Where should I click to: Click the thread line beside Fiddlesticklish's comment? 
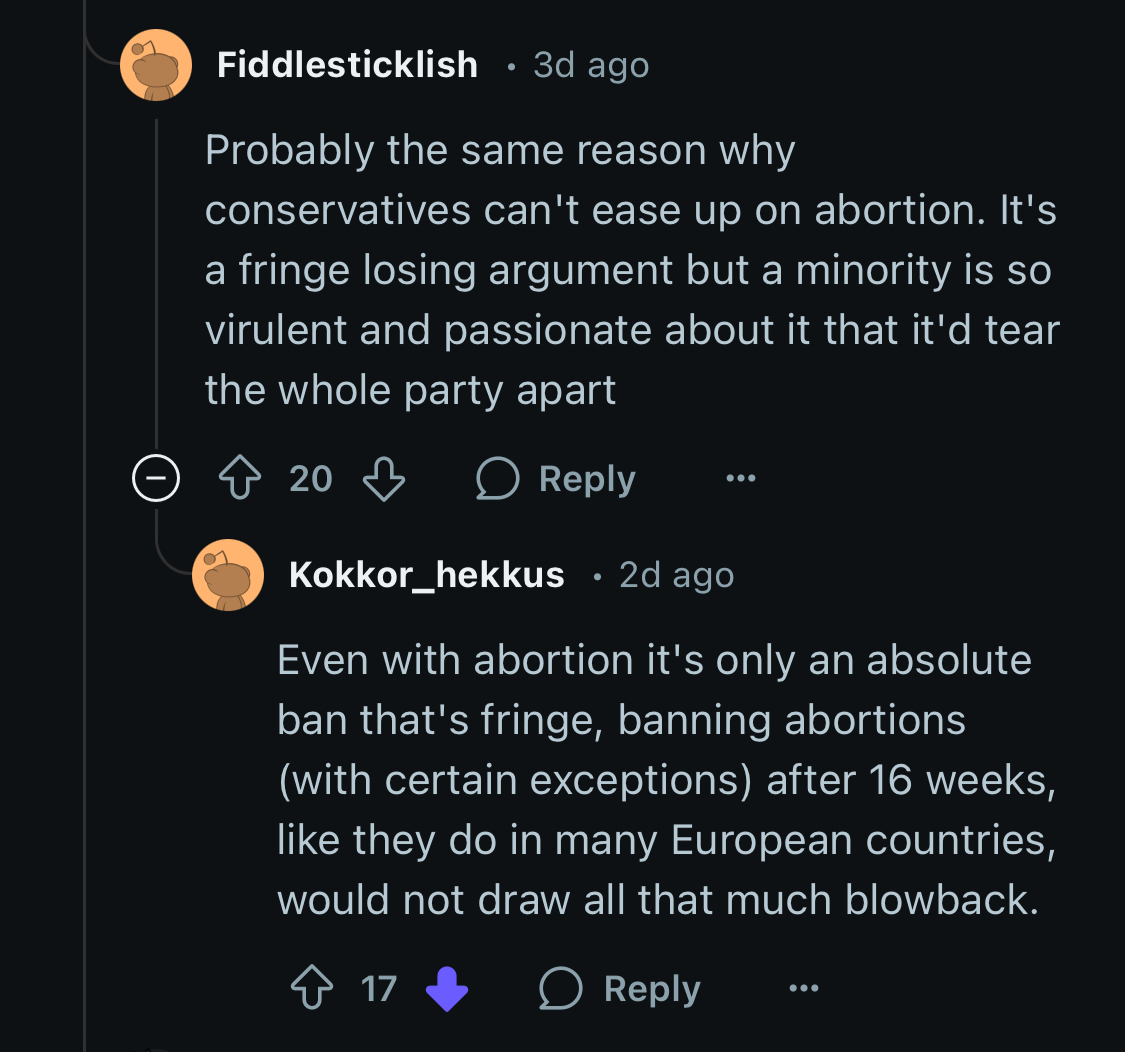pos(156,283)
